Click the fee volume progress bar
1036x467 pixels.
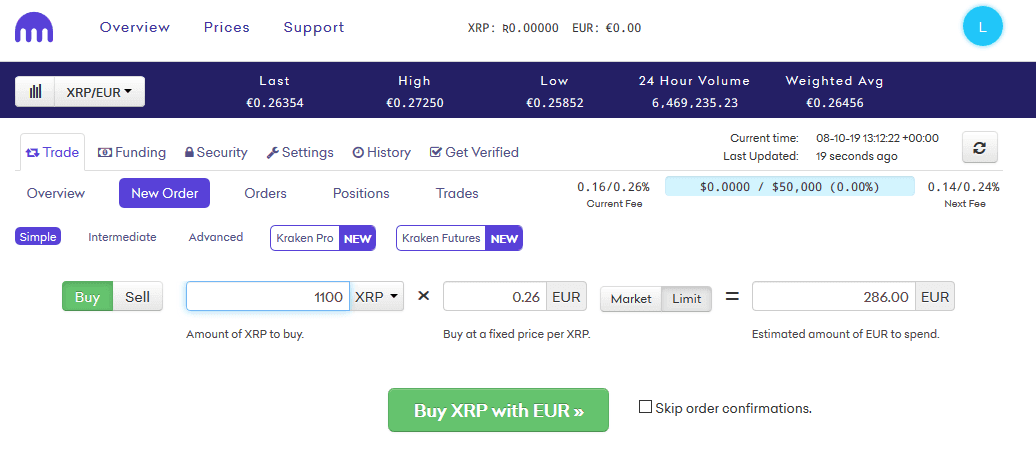(x=789, y=186)
